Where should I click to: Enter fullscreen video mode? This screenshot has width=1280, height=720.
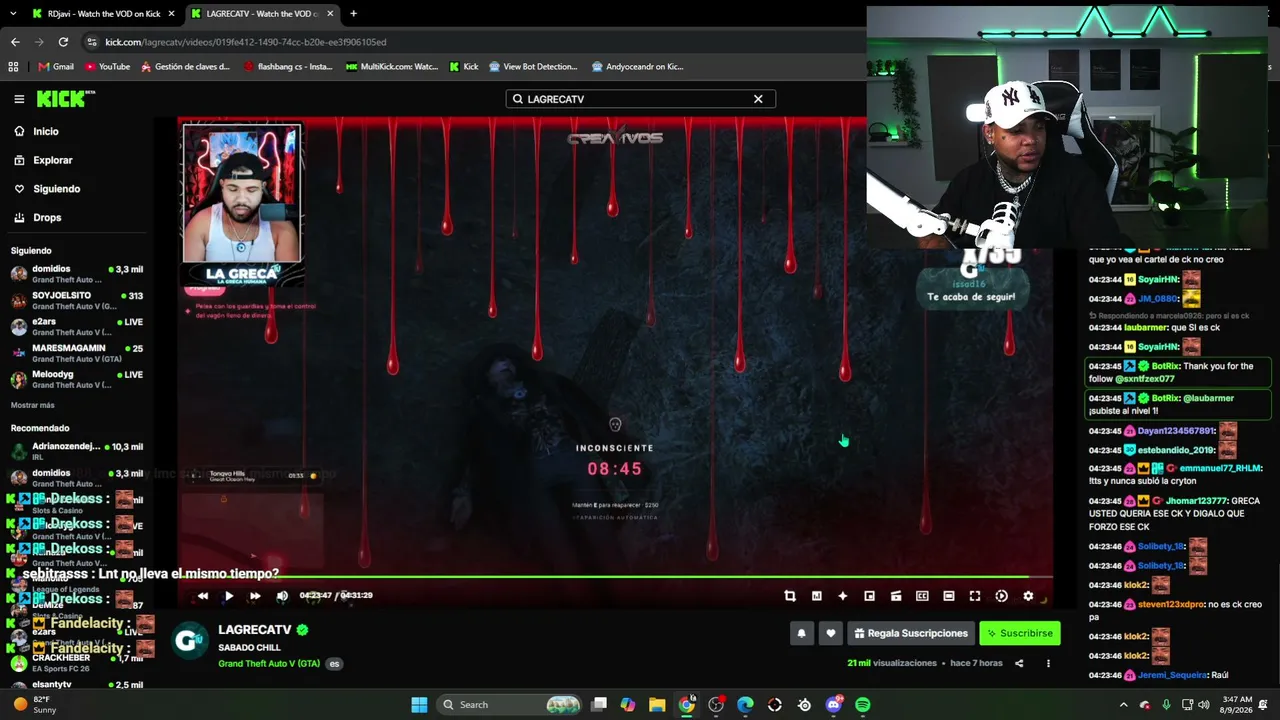pyautogui.click(x=975, y=596)
